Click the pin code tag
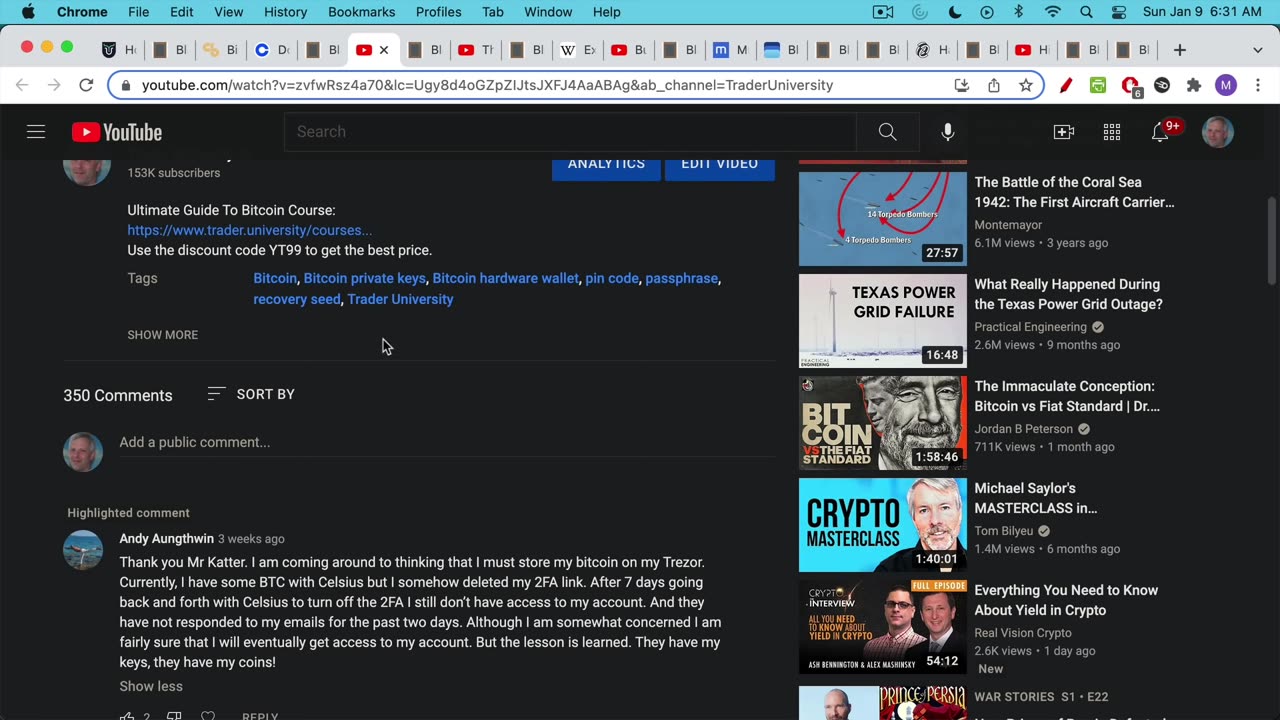This screenshot has width=1280, height=720. point(612,278)
